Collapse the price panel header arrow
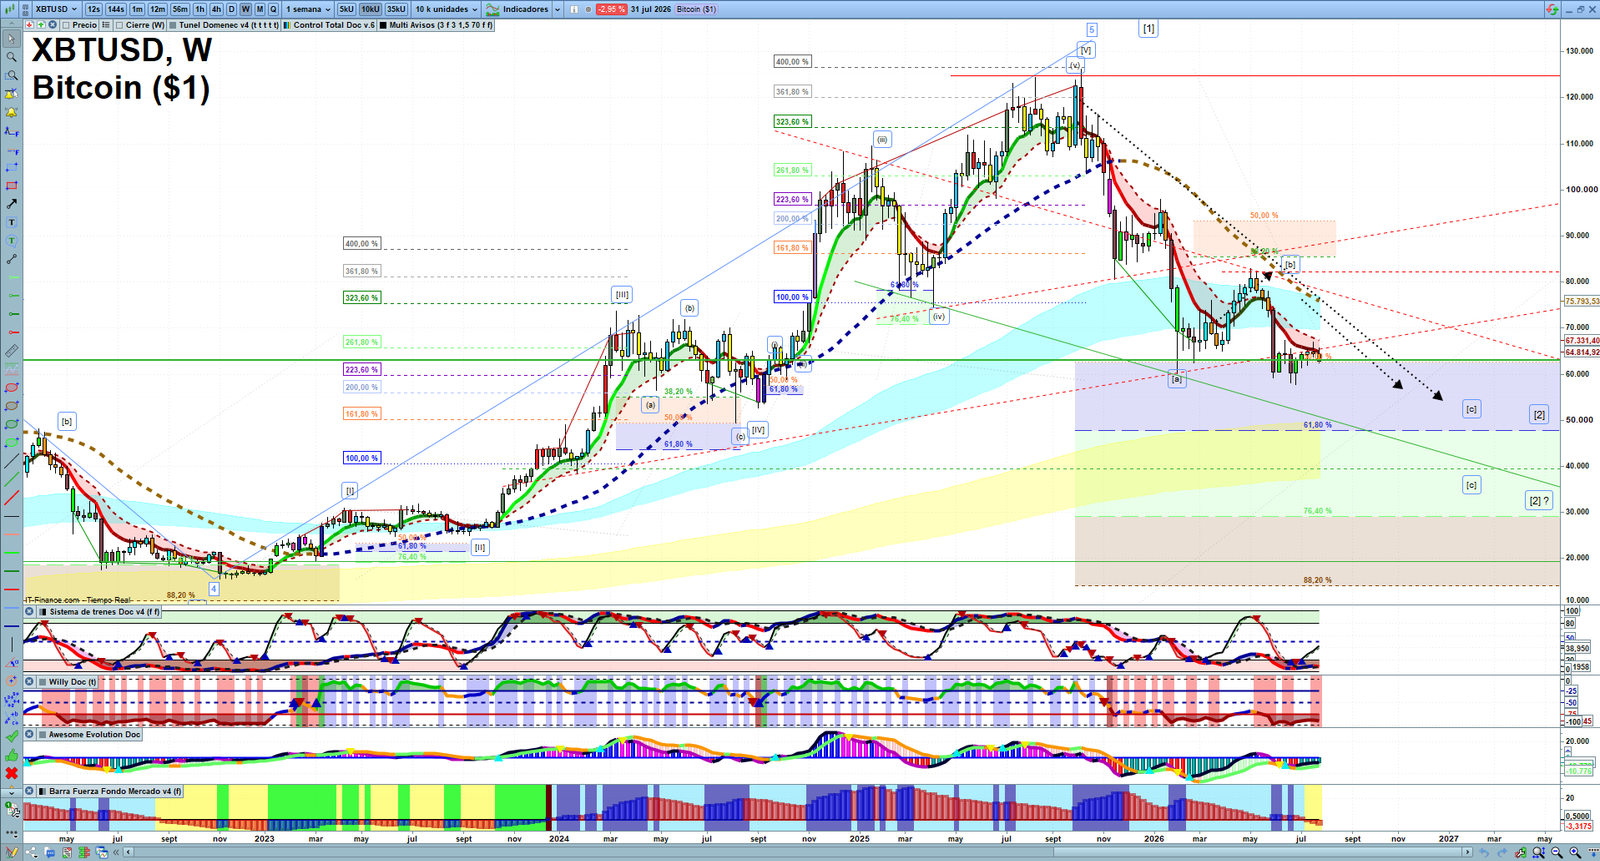Screen dimensions: 1600x861 (x=11, y=25)
